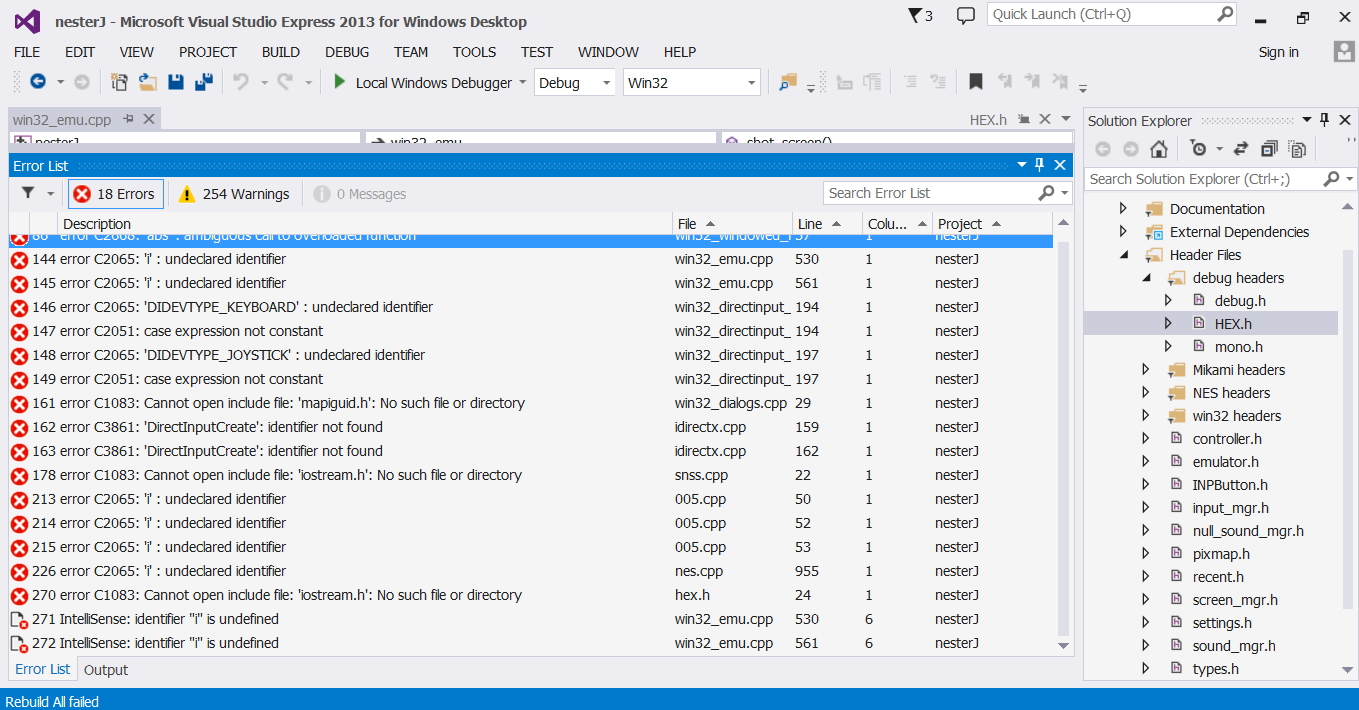Sort by the Line column header

tap(827, 224)
